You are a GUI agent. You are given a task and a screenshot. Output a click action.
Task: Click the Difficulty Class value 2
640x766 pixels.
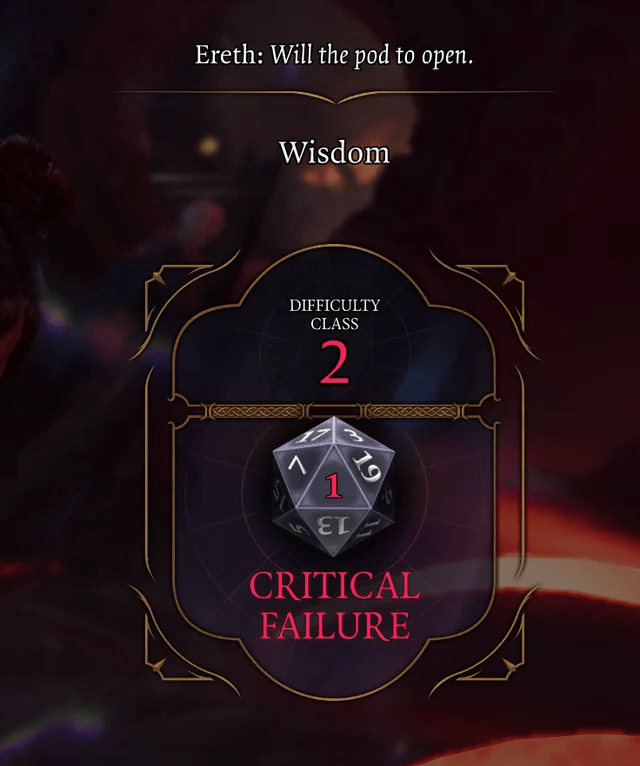pos(335,362)
